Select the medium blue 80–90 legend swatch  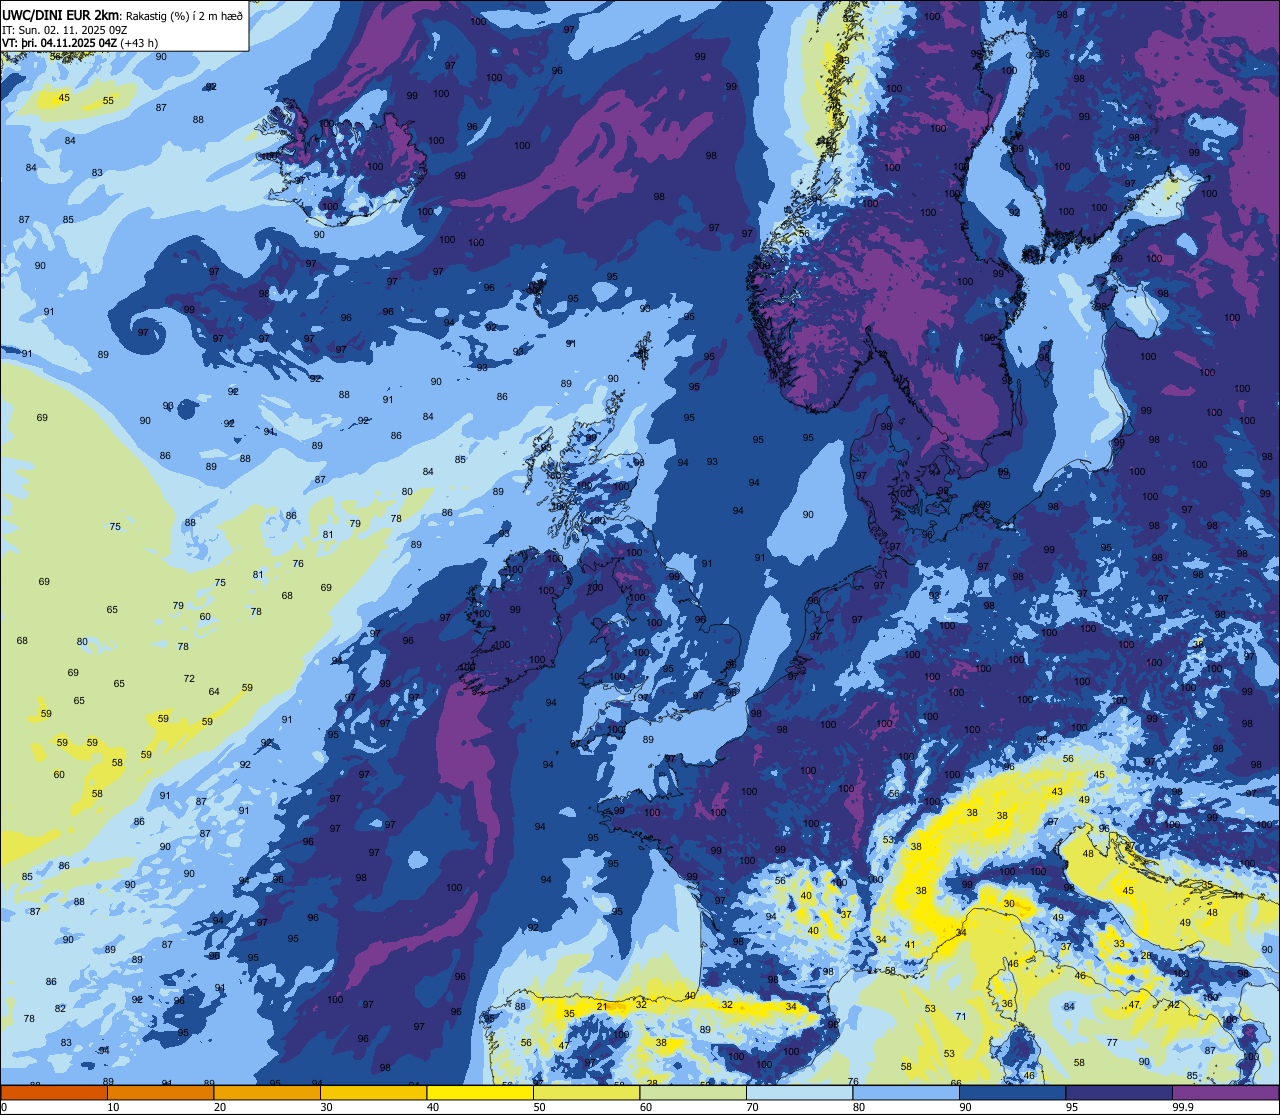(x=906, y=1092)
